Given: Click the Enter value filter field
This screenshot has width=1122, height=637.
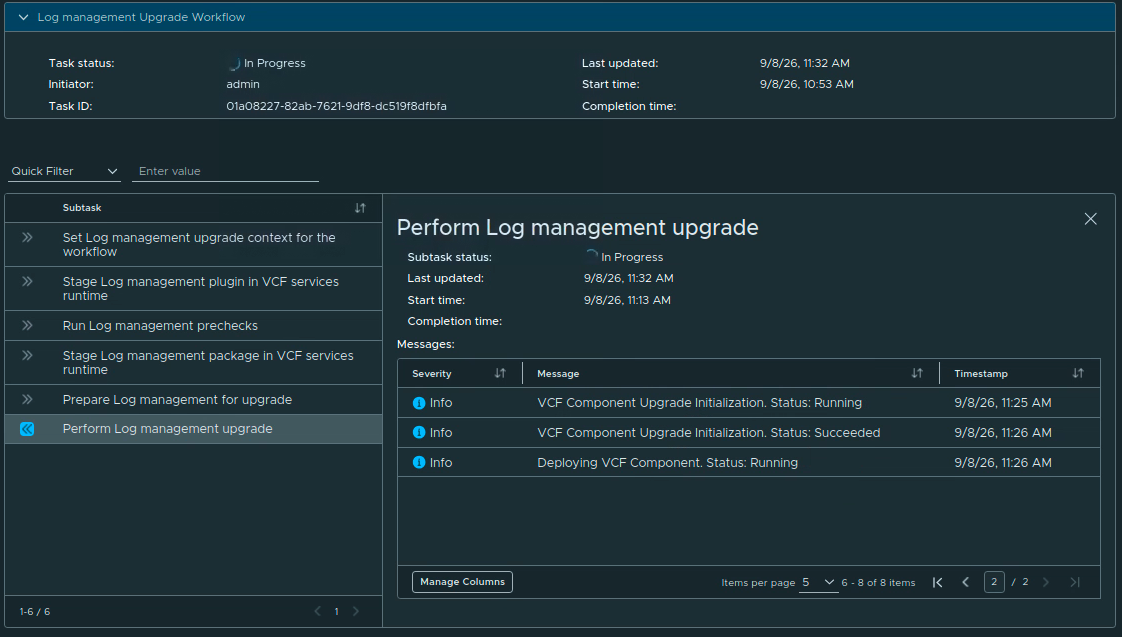Looking at the screenshot, I should coord(225,171).
